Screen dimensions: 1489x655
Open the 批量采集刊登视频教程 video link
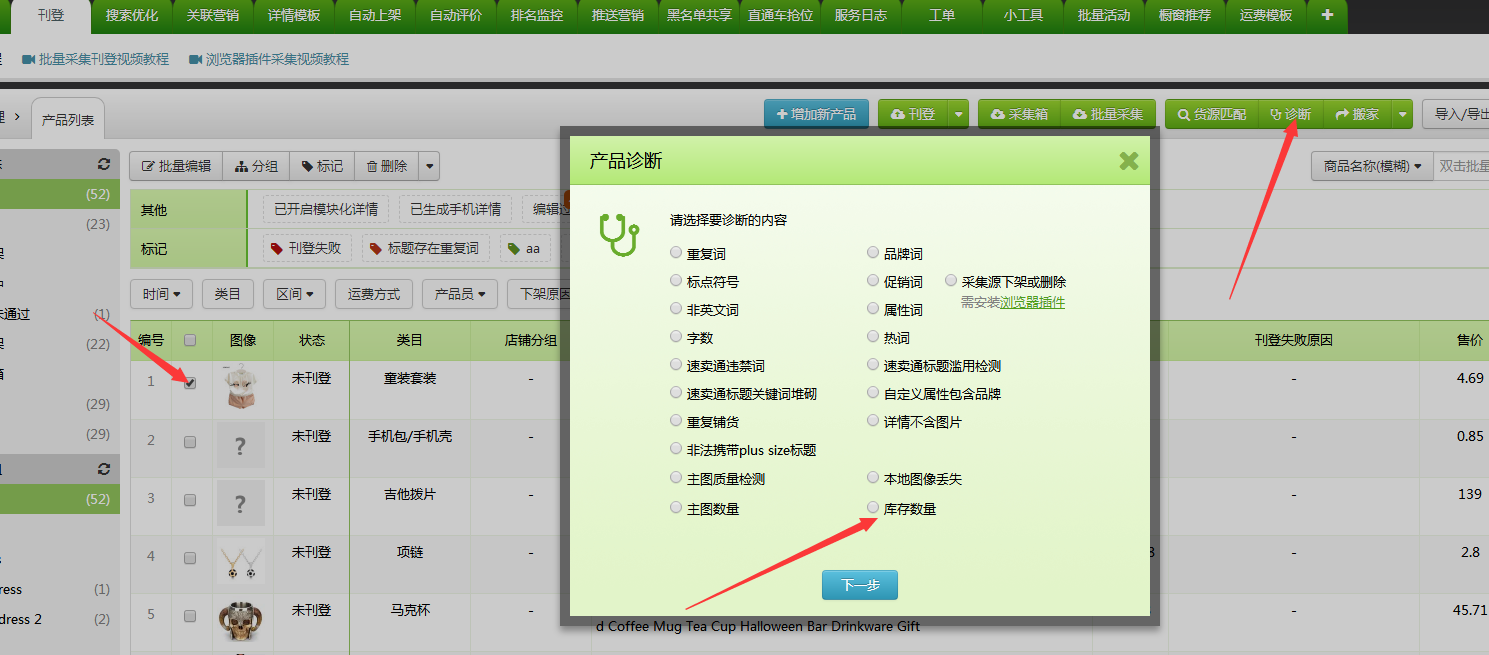click(x=95, y=60)
